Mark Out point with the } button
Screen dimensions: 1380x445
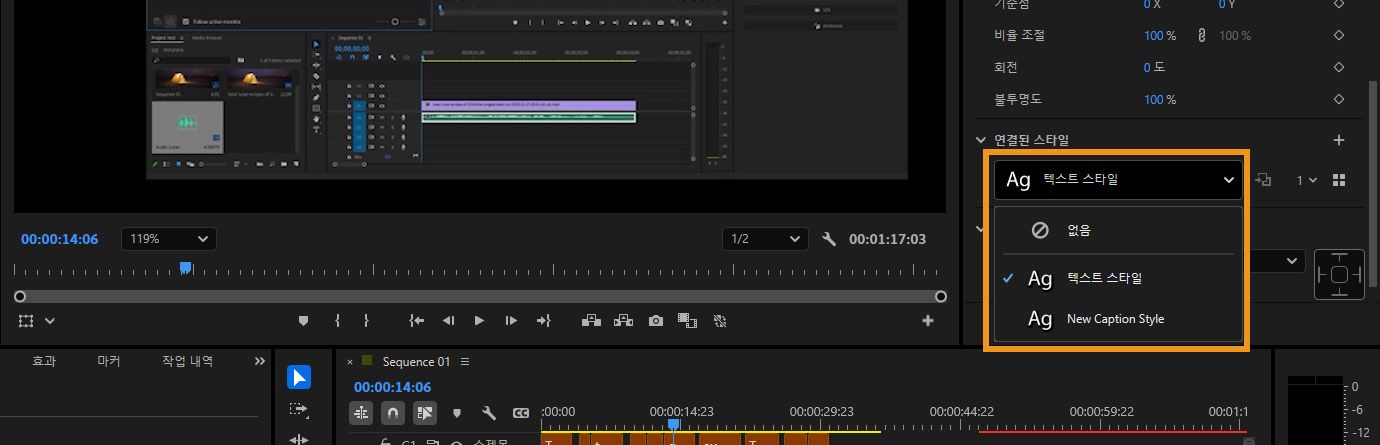[x=366, y=321]
